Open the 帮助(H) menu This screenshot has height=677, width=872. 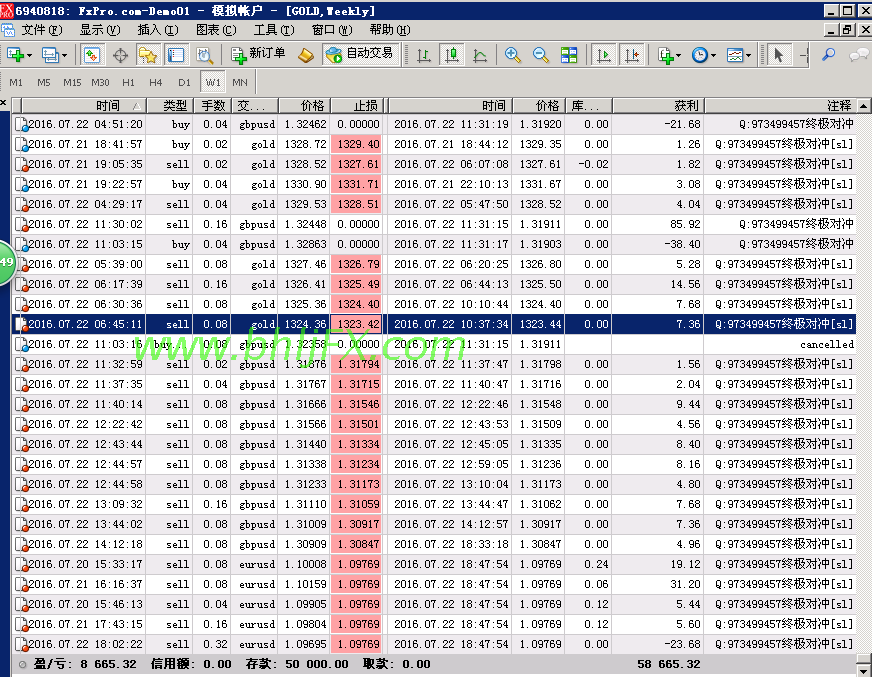[x=390, y=29]
